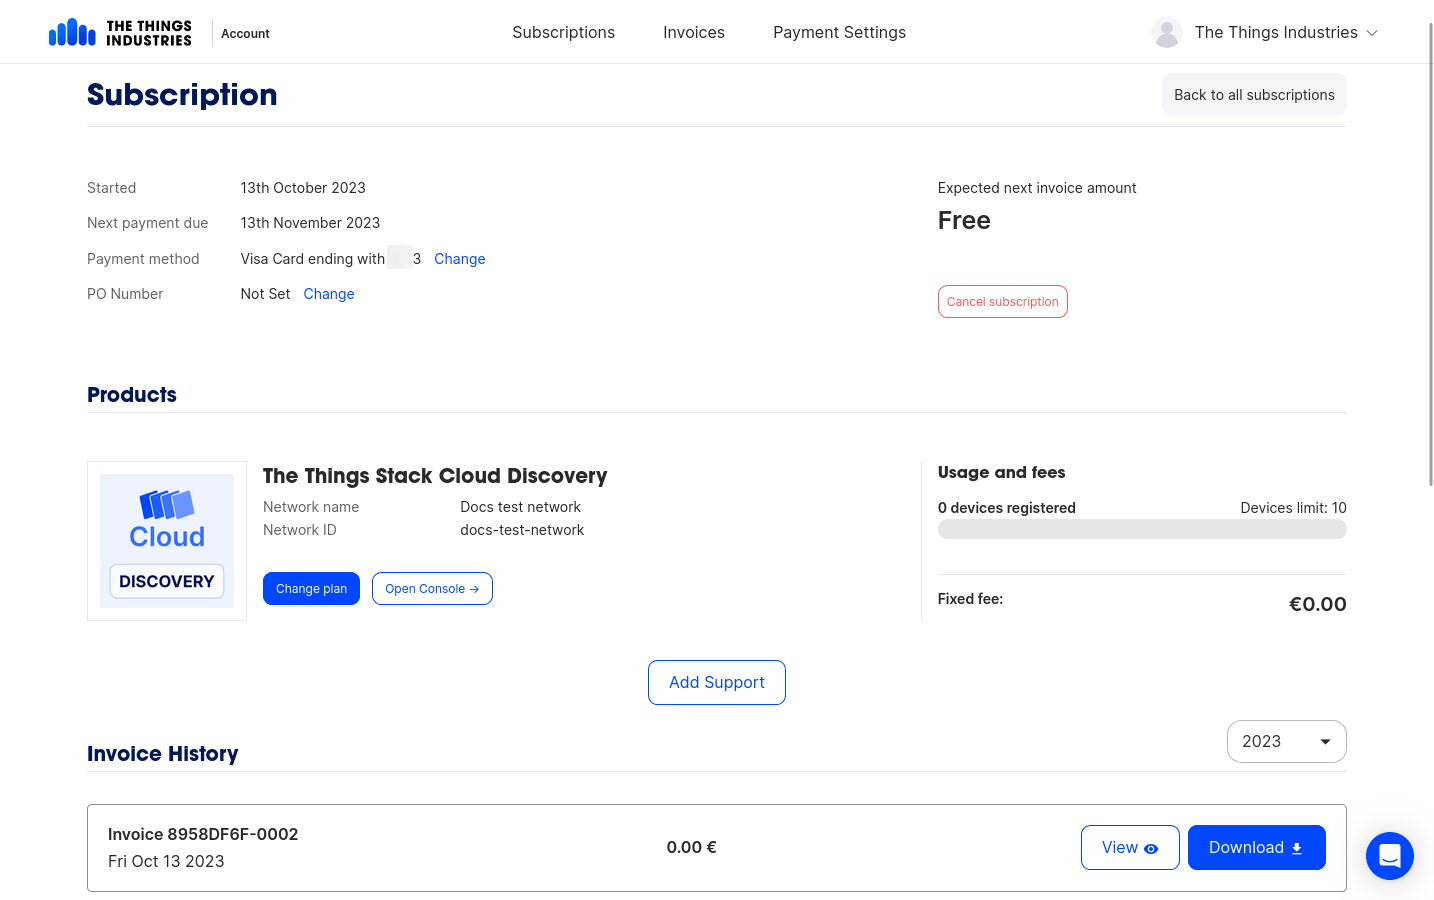This screenshot has width=1434, height=900.
Task: Click Change next to the Visa payment method
Action: (x=459, y=258)
